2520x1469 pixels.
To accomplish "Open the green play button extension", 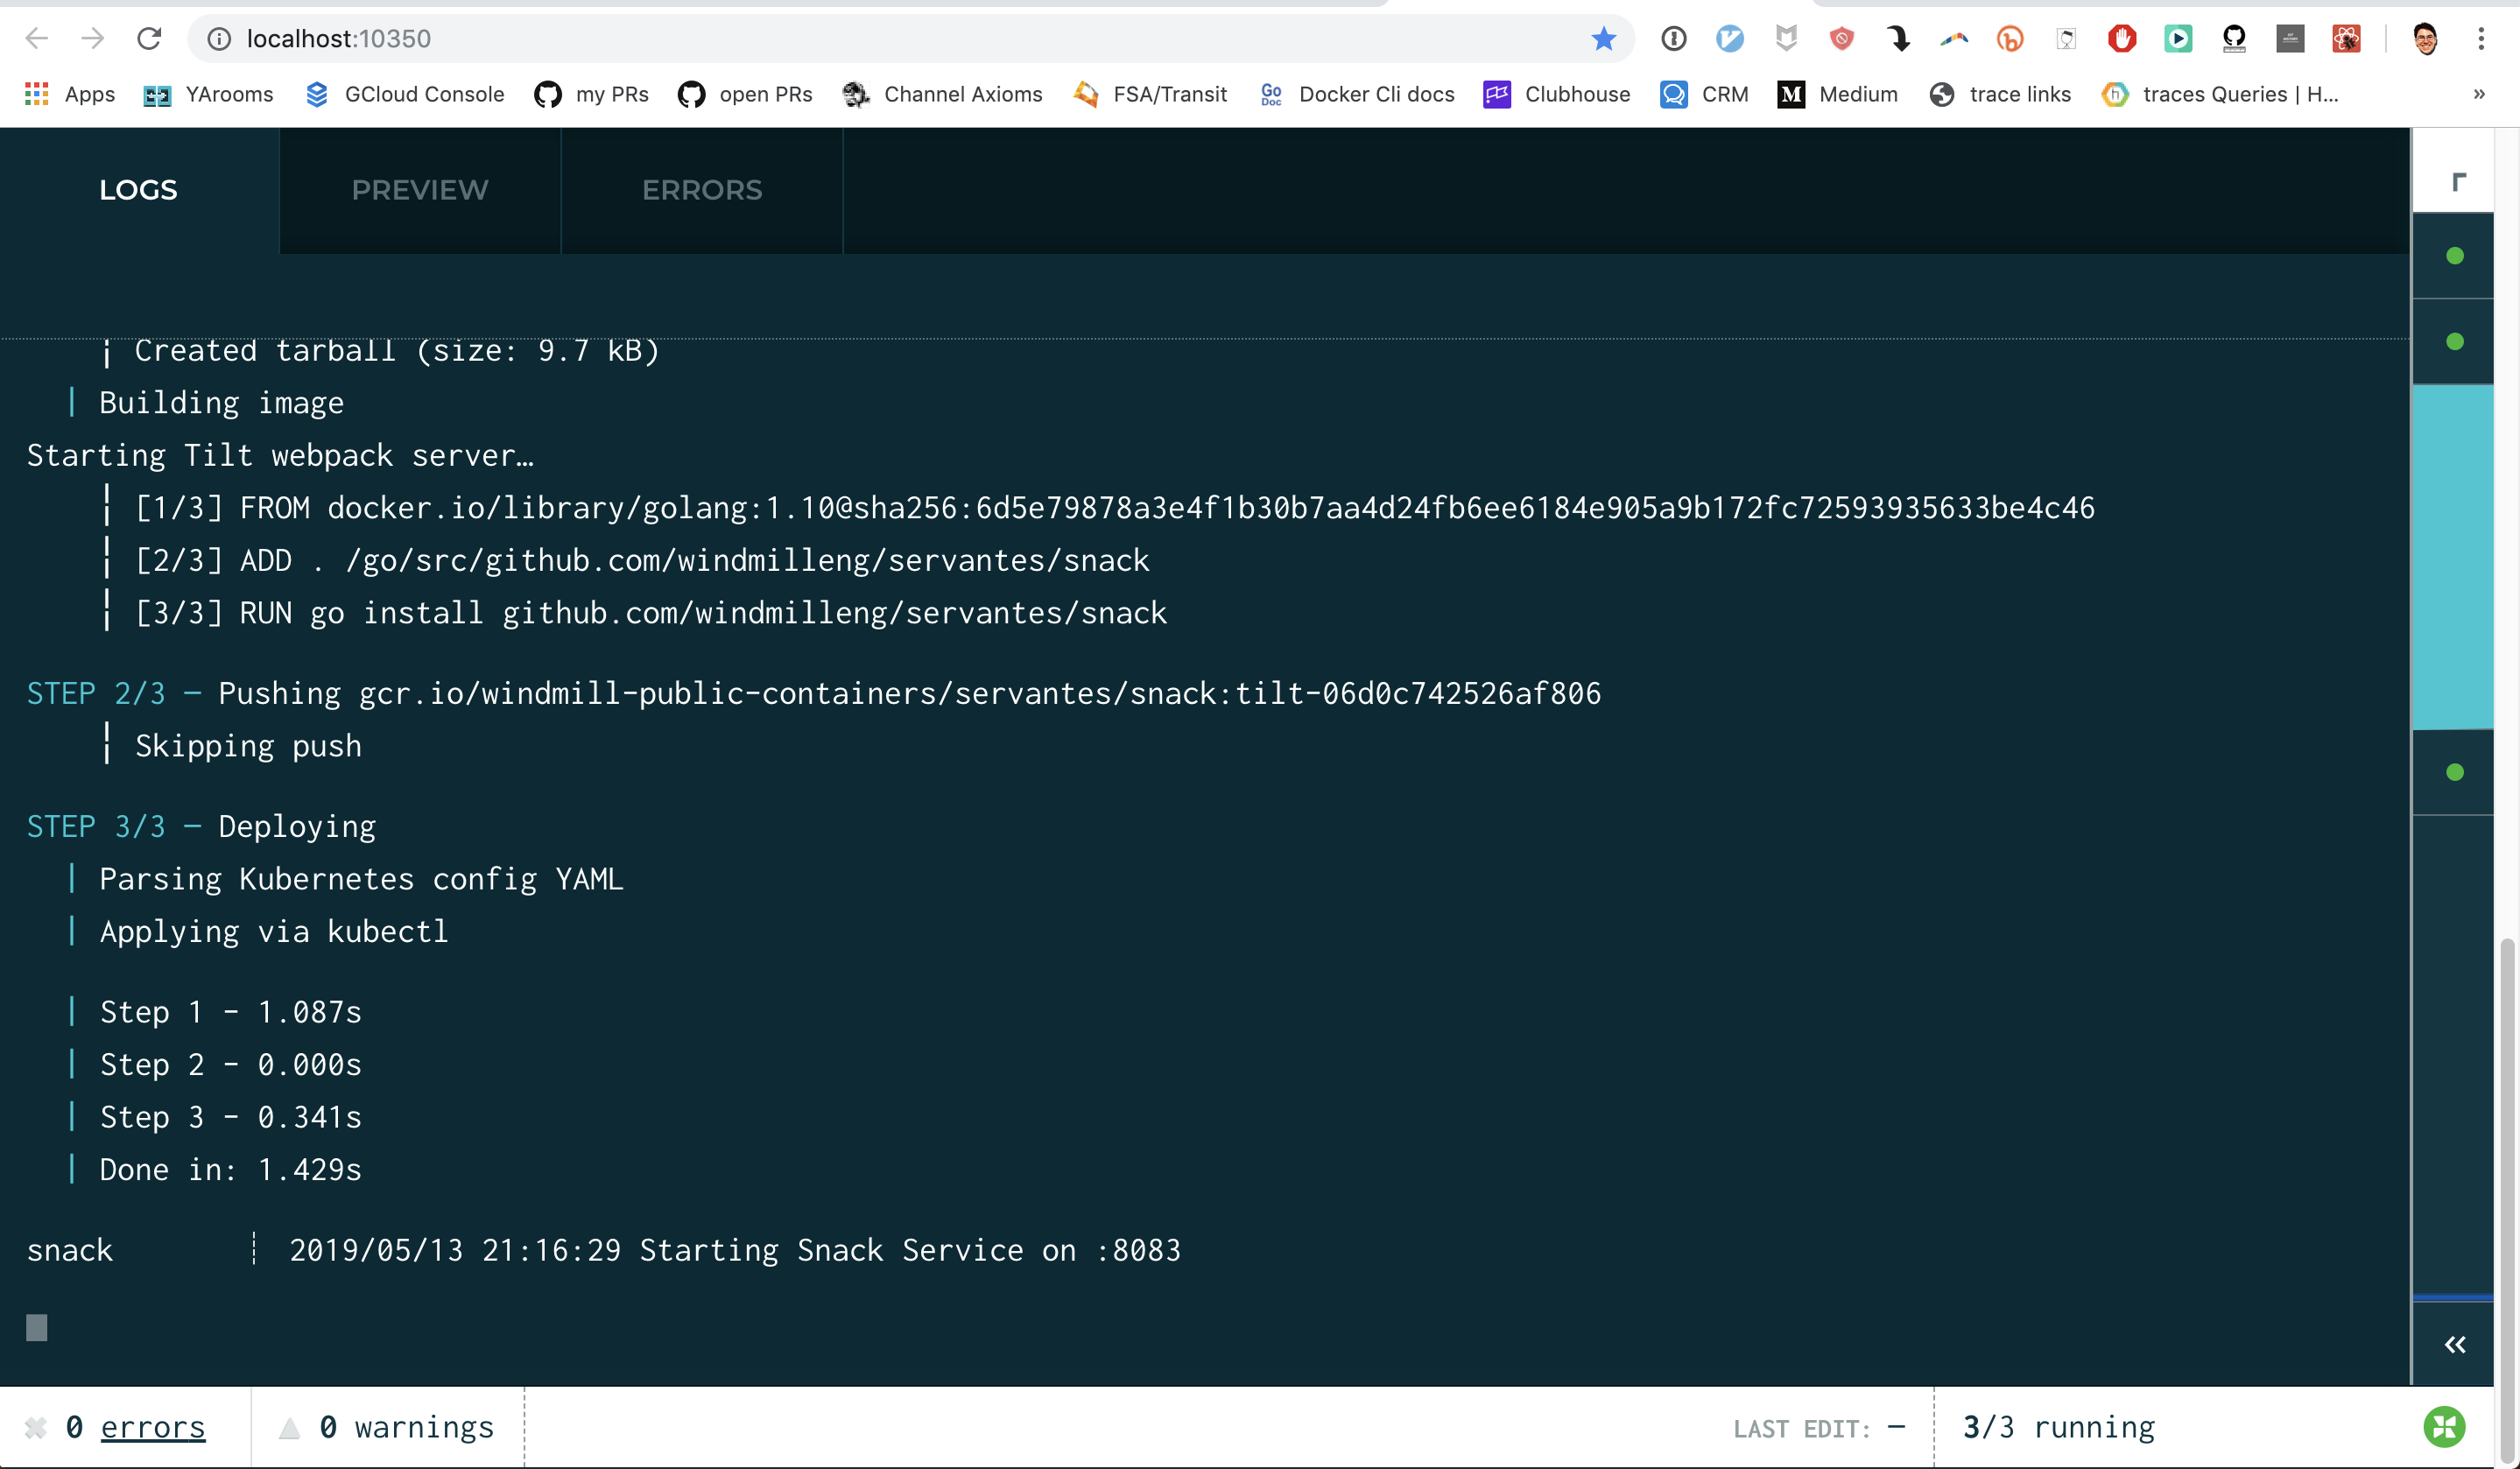I will pyautogui.click(x=2177, y=38).
